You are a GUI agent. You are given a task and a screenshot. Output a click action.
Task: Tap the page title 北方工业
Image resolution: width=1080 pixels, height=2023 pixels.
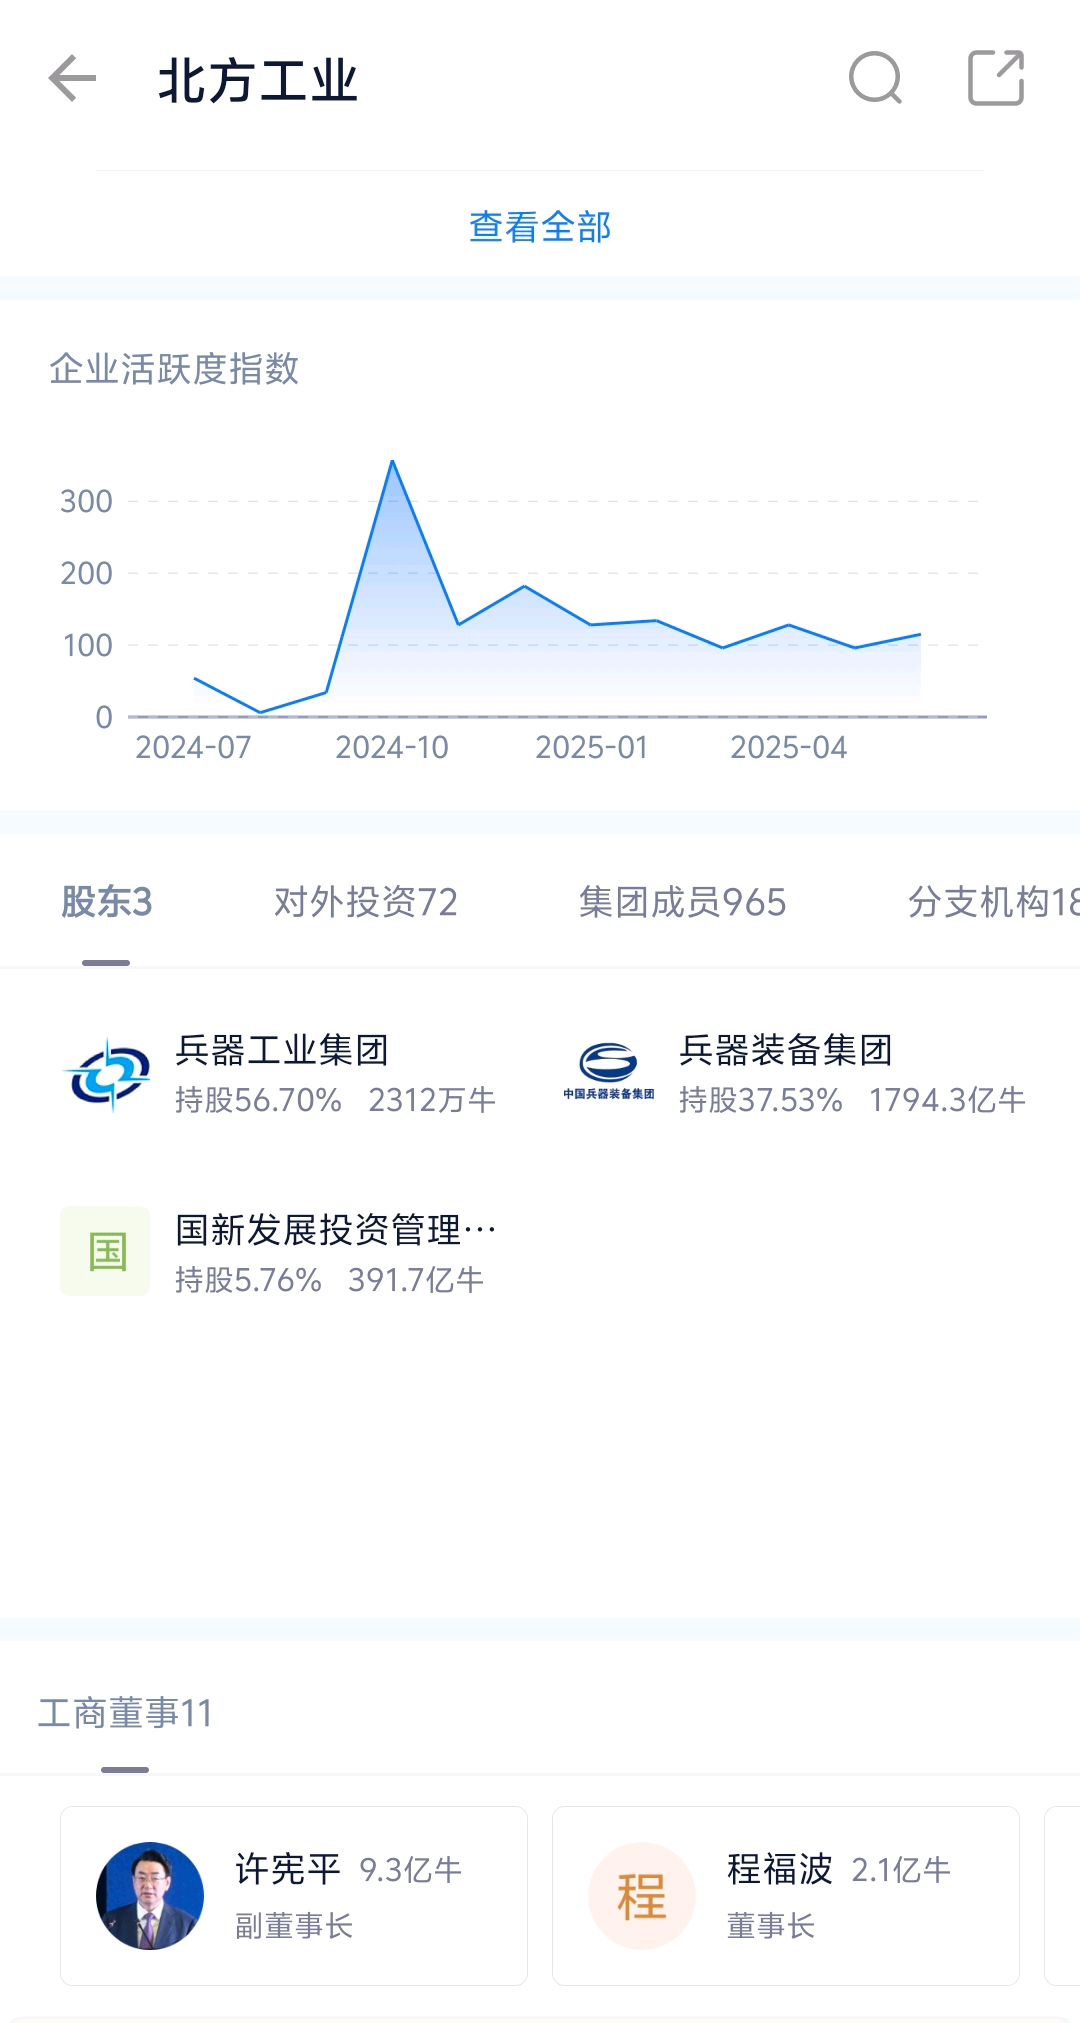[258, 81]
